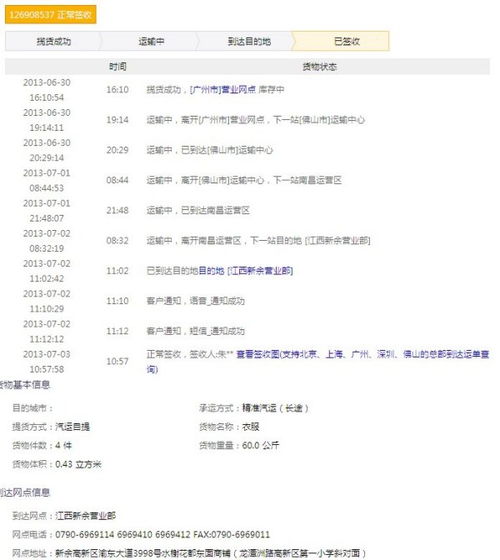Click status 客户通知，短信_通知成功
500x560 pixels.
pyautogui.click(x=196, y=331)
